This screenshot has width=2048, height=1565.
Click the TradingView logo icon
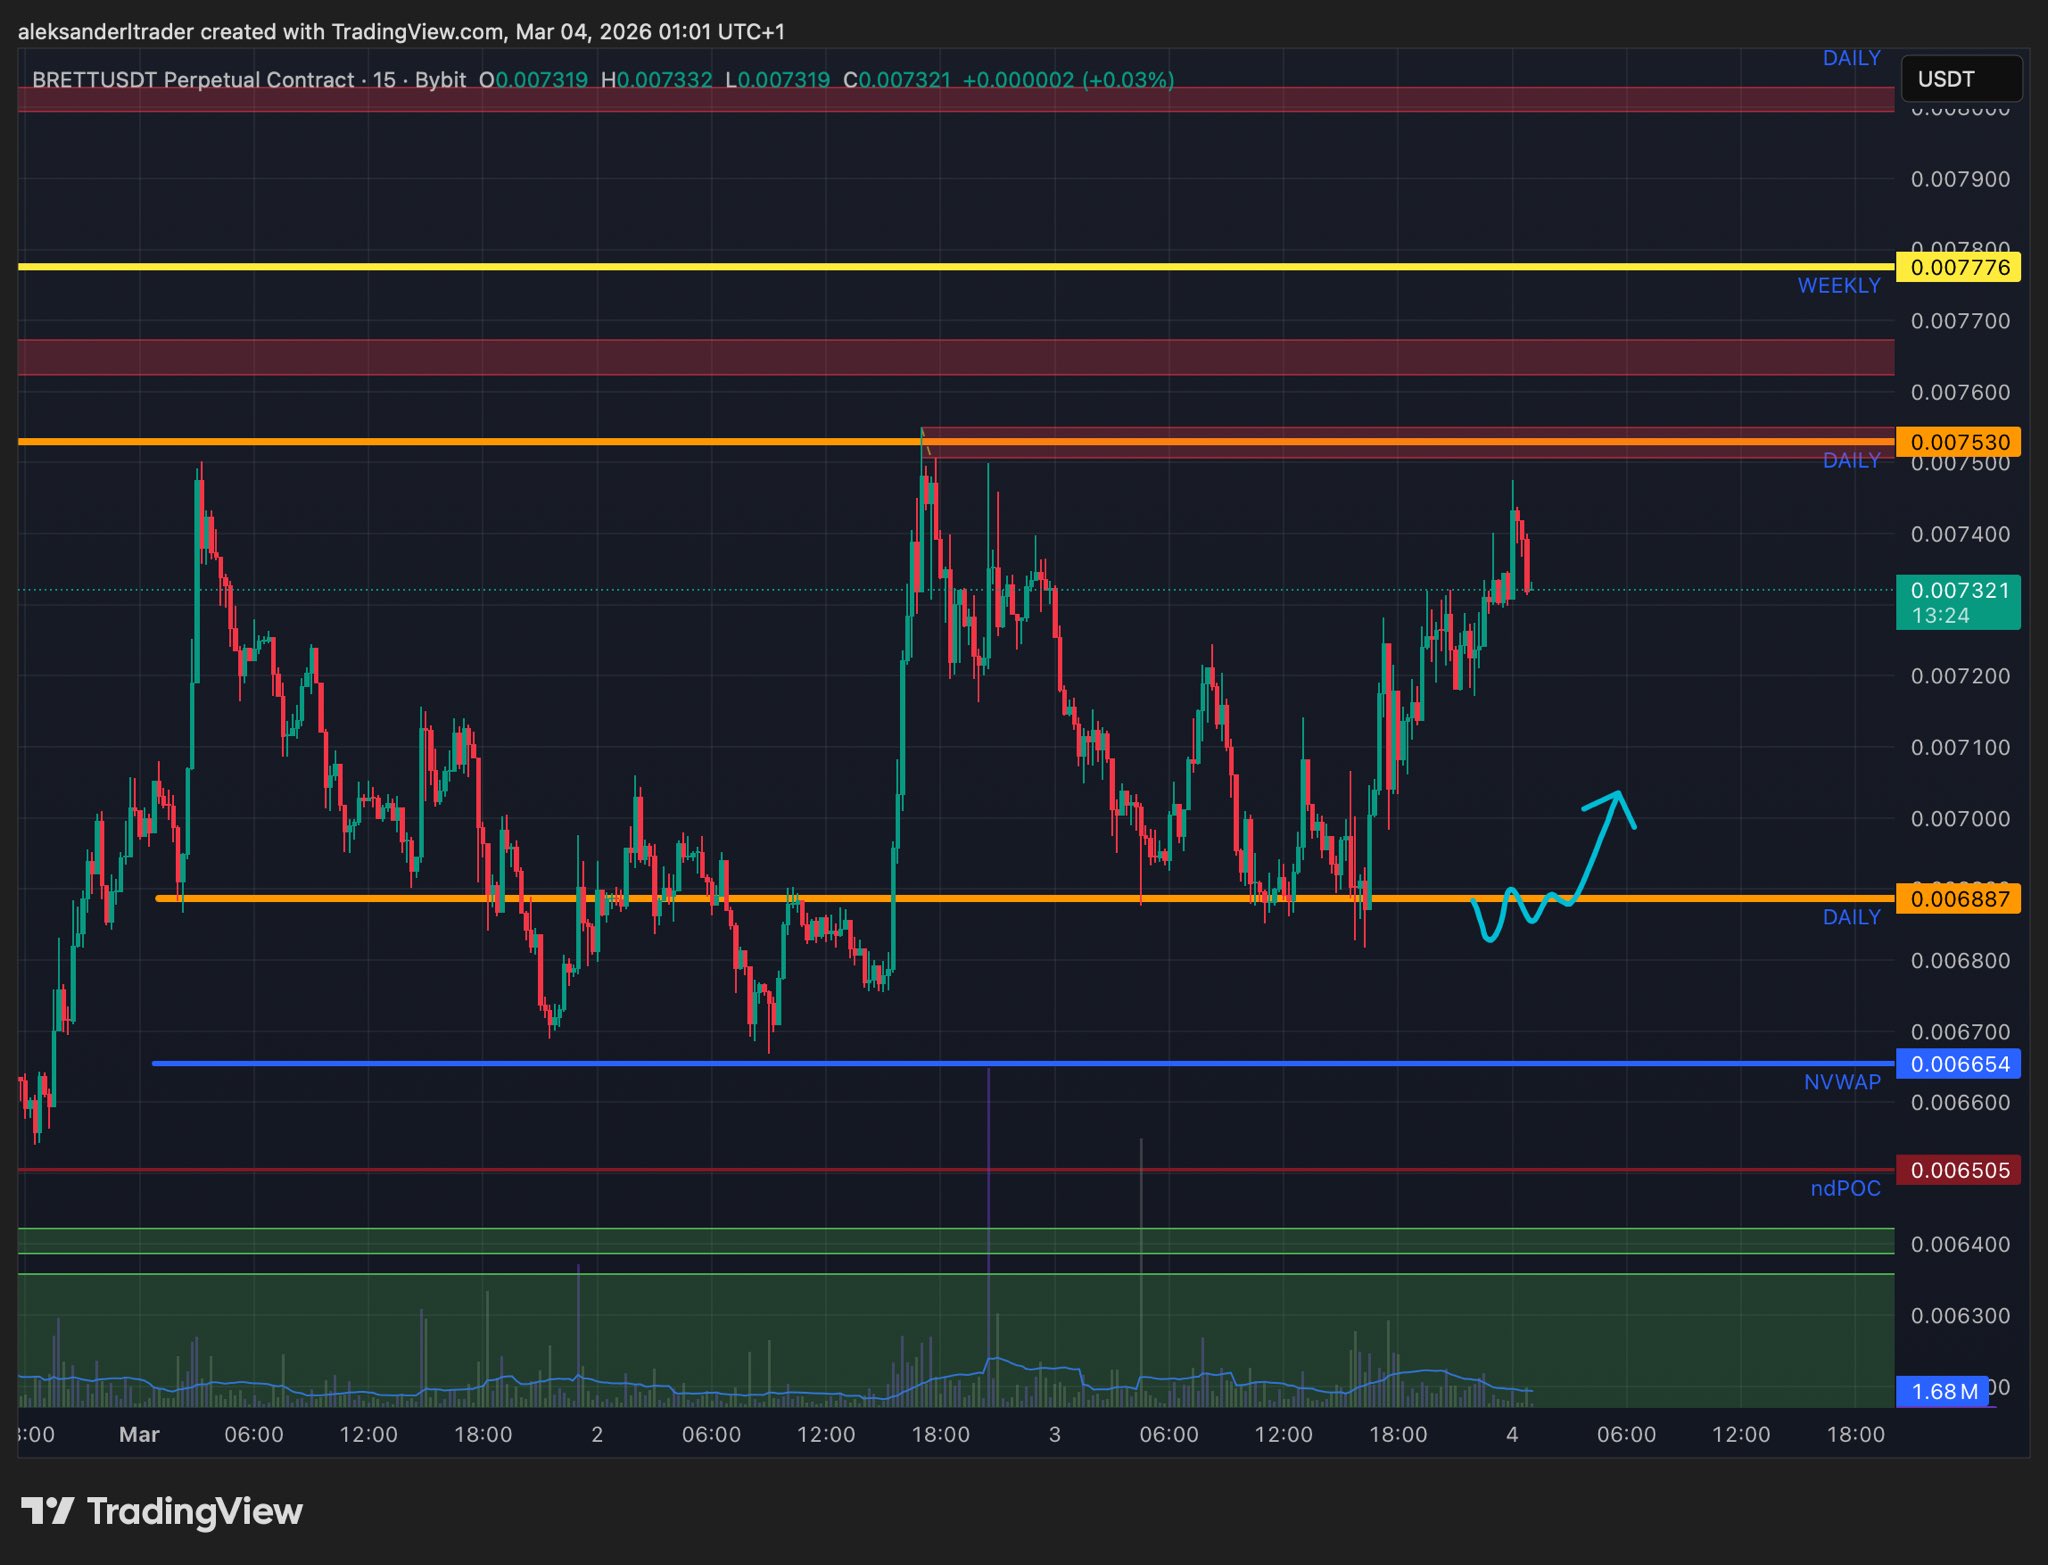coord(47,1511)
